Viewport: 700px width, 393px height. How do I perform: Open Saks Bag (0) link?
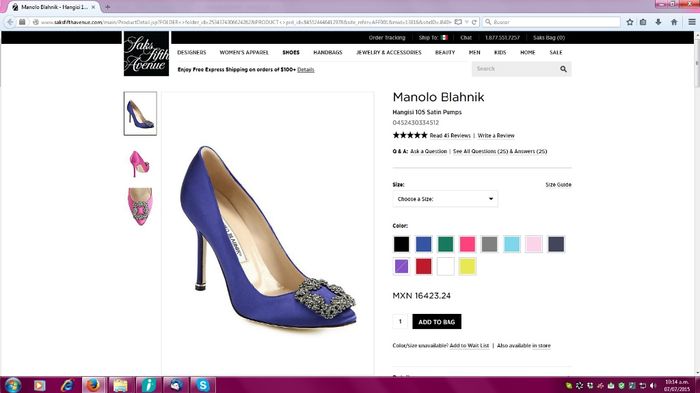click(x=549, y=38)
